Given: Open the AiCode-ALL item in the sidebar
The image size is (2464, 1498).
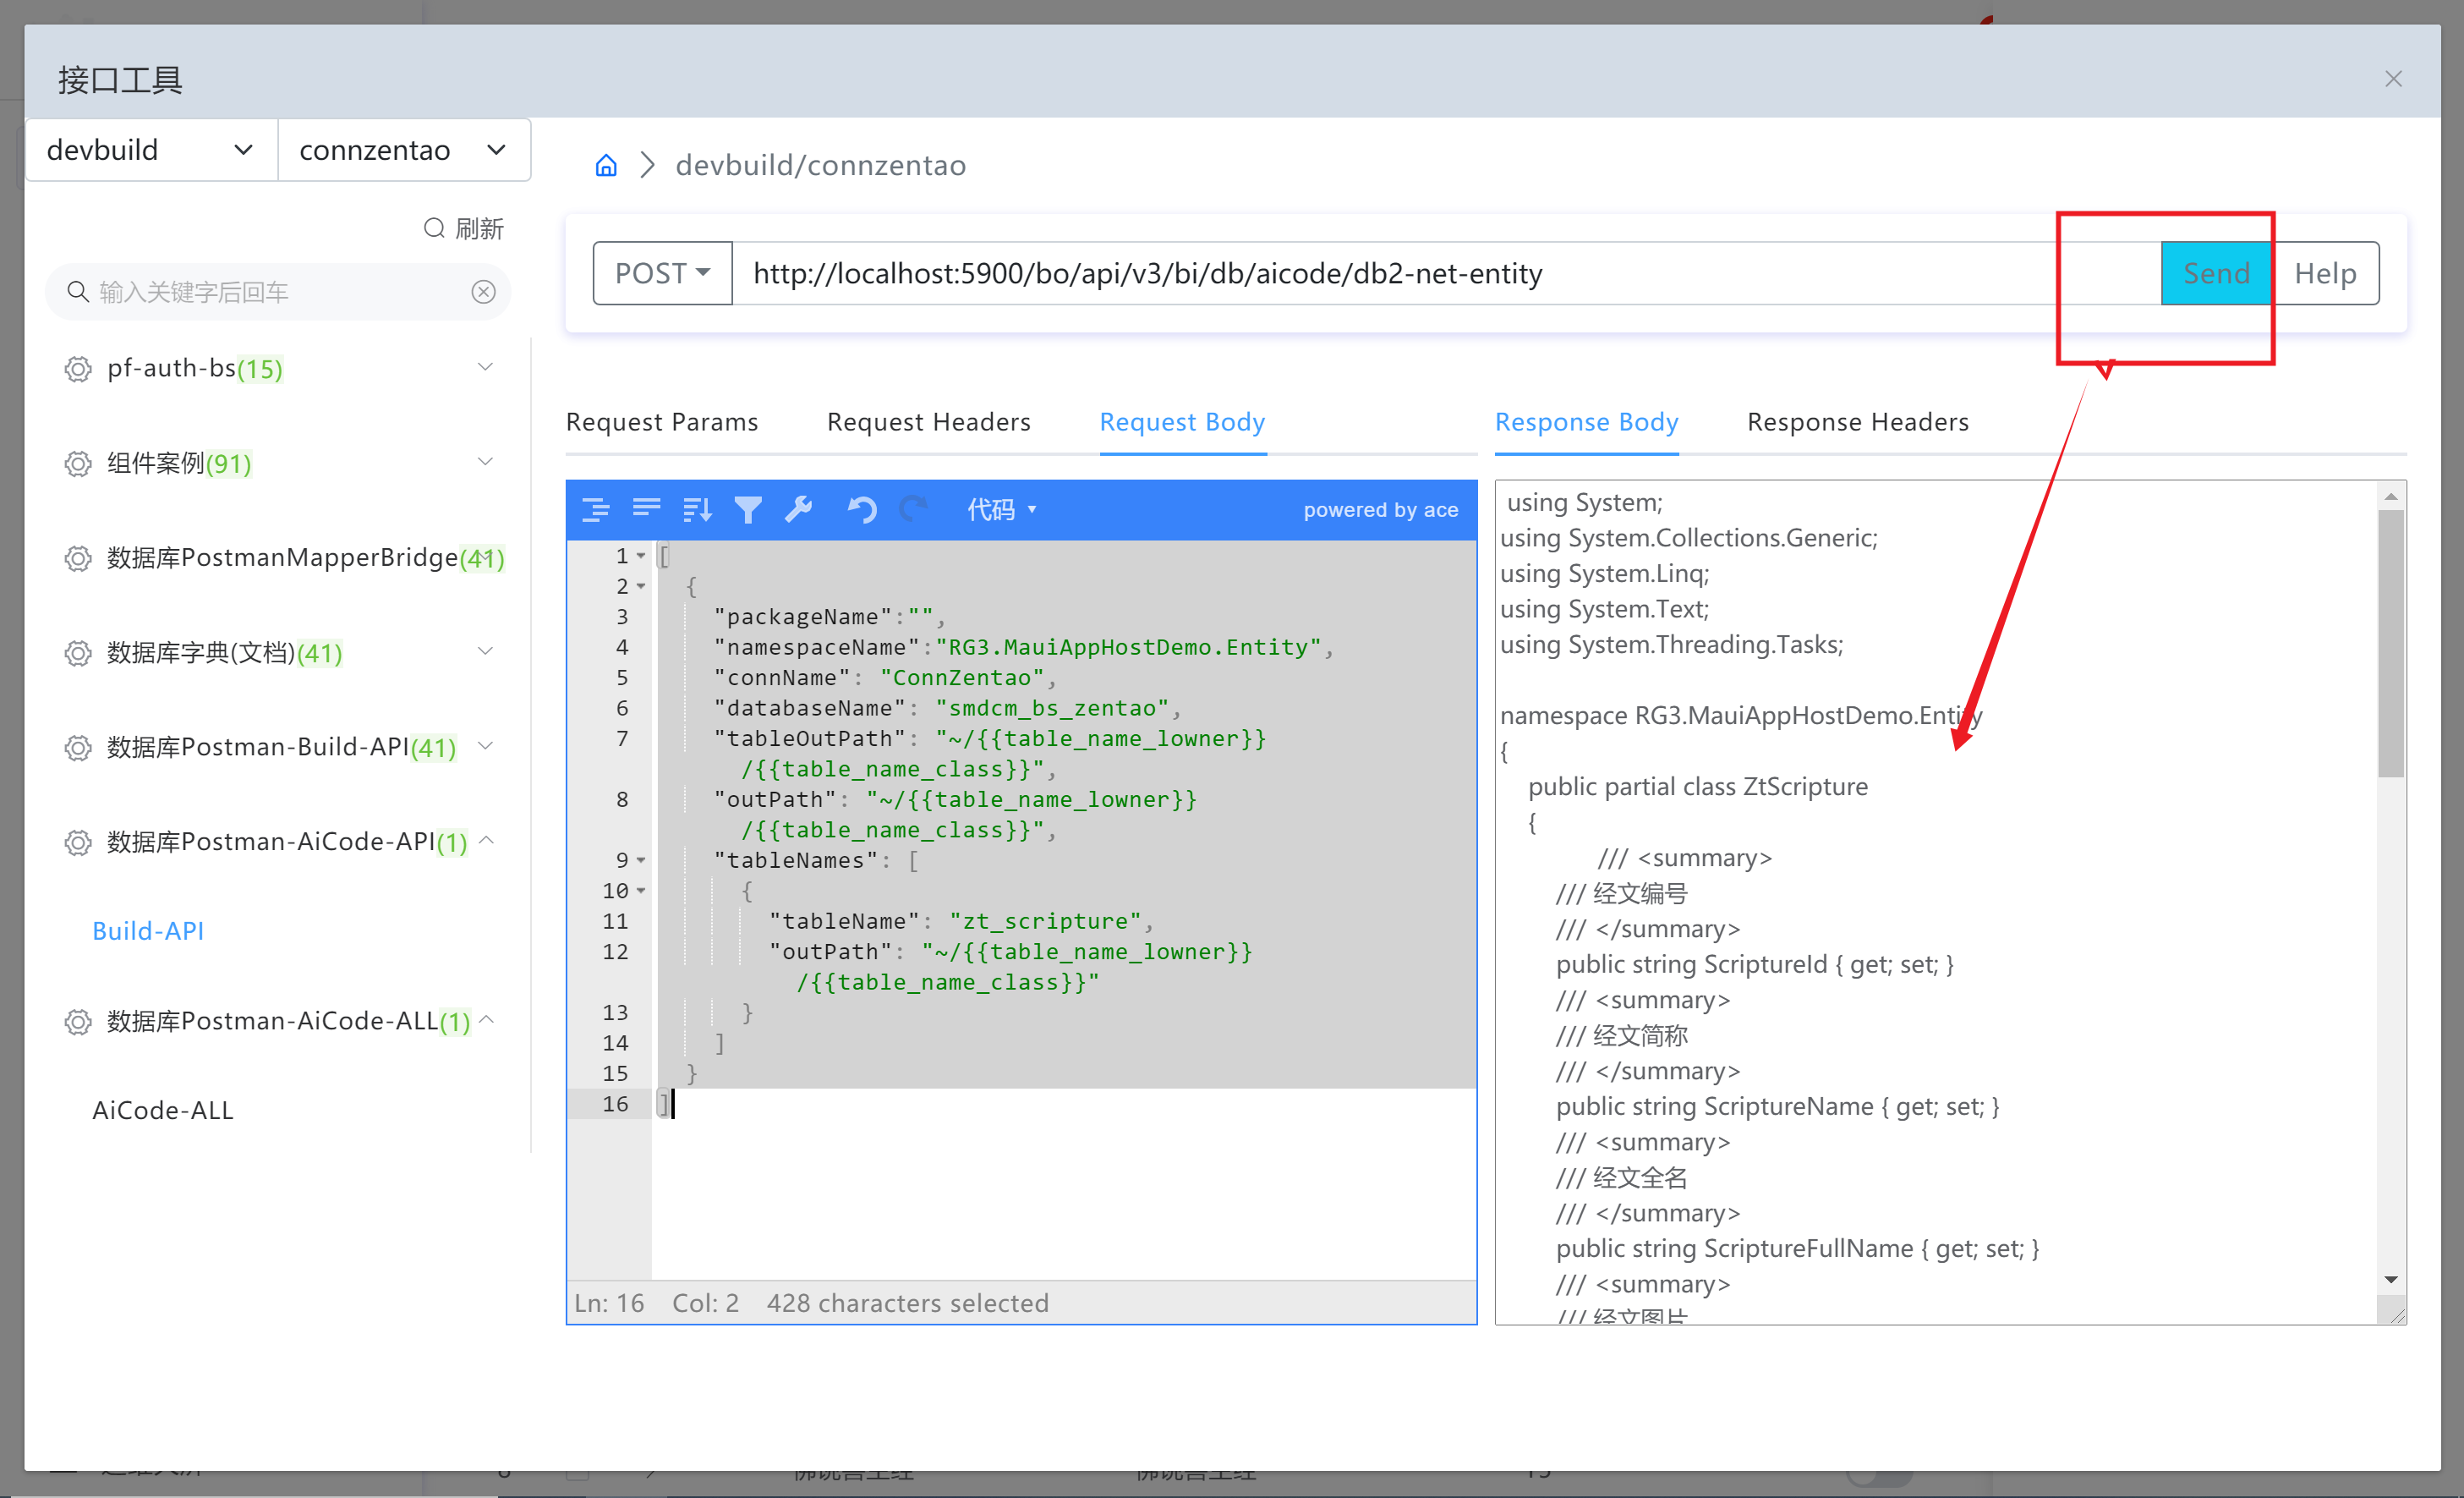Looking at the screenshot, I should [163, 1111].
